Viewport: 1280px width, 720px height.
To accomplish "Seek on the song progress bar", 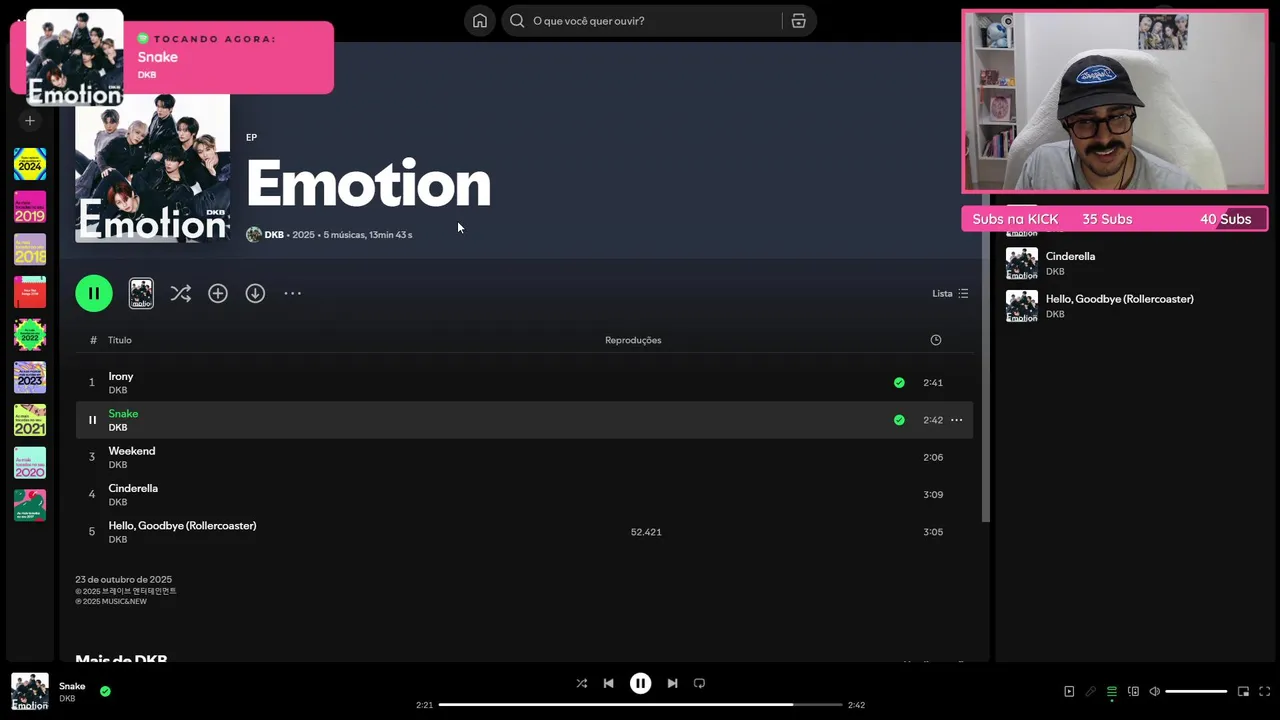I will (x=640, y=705).
